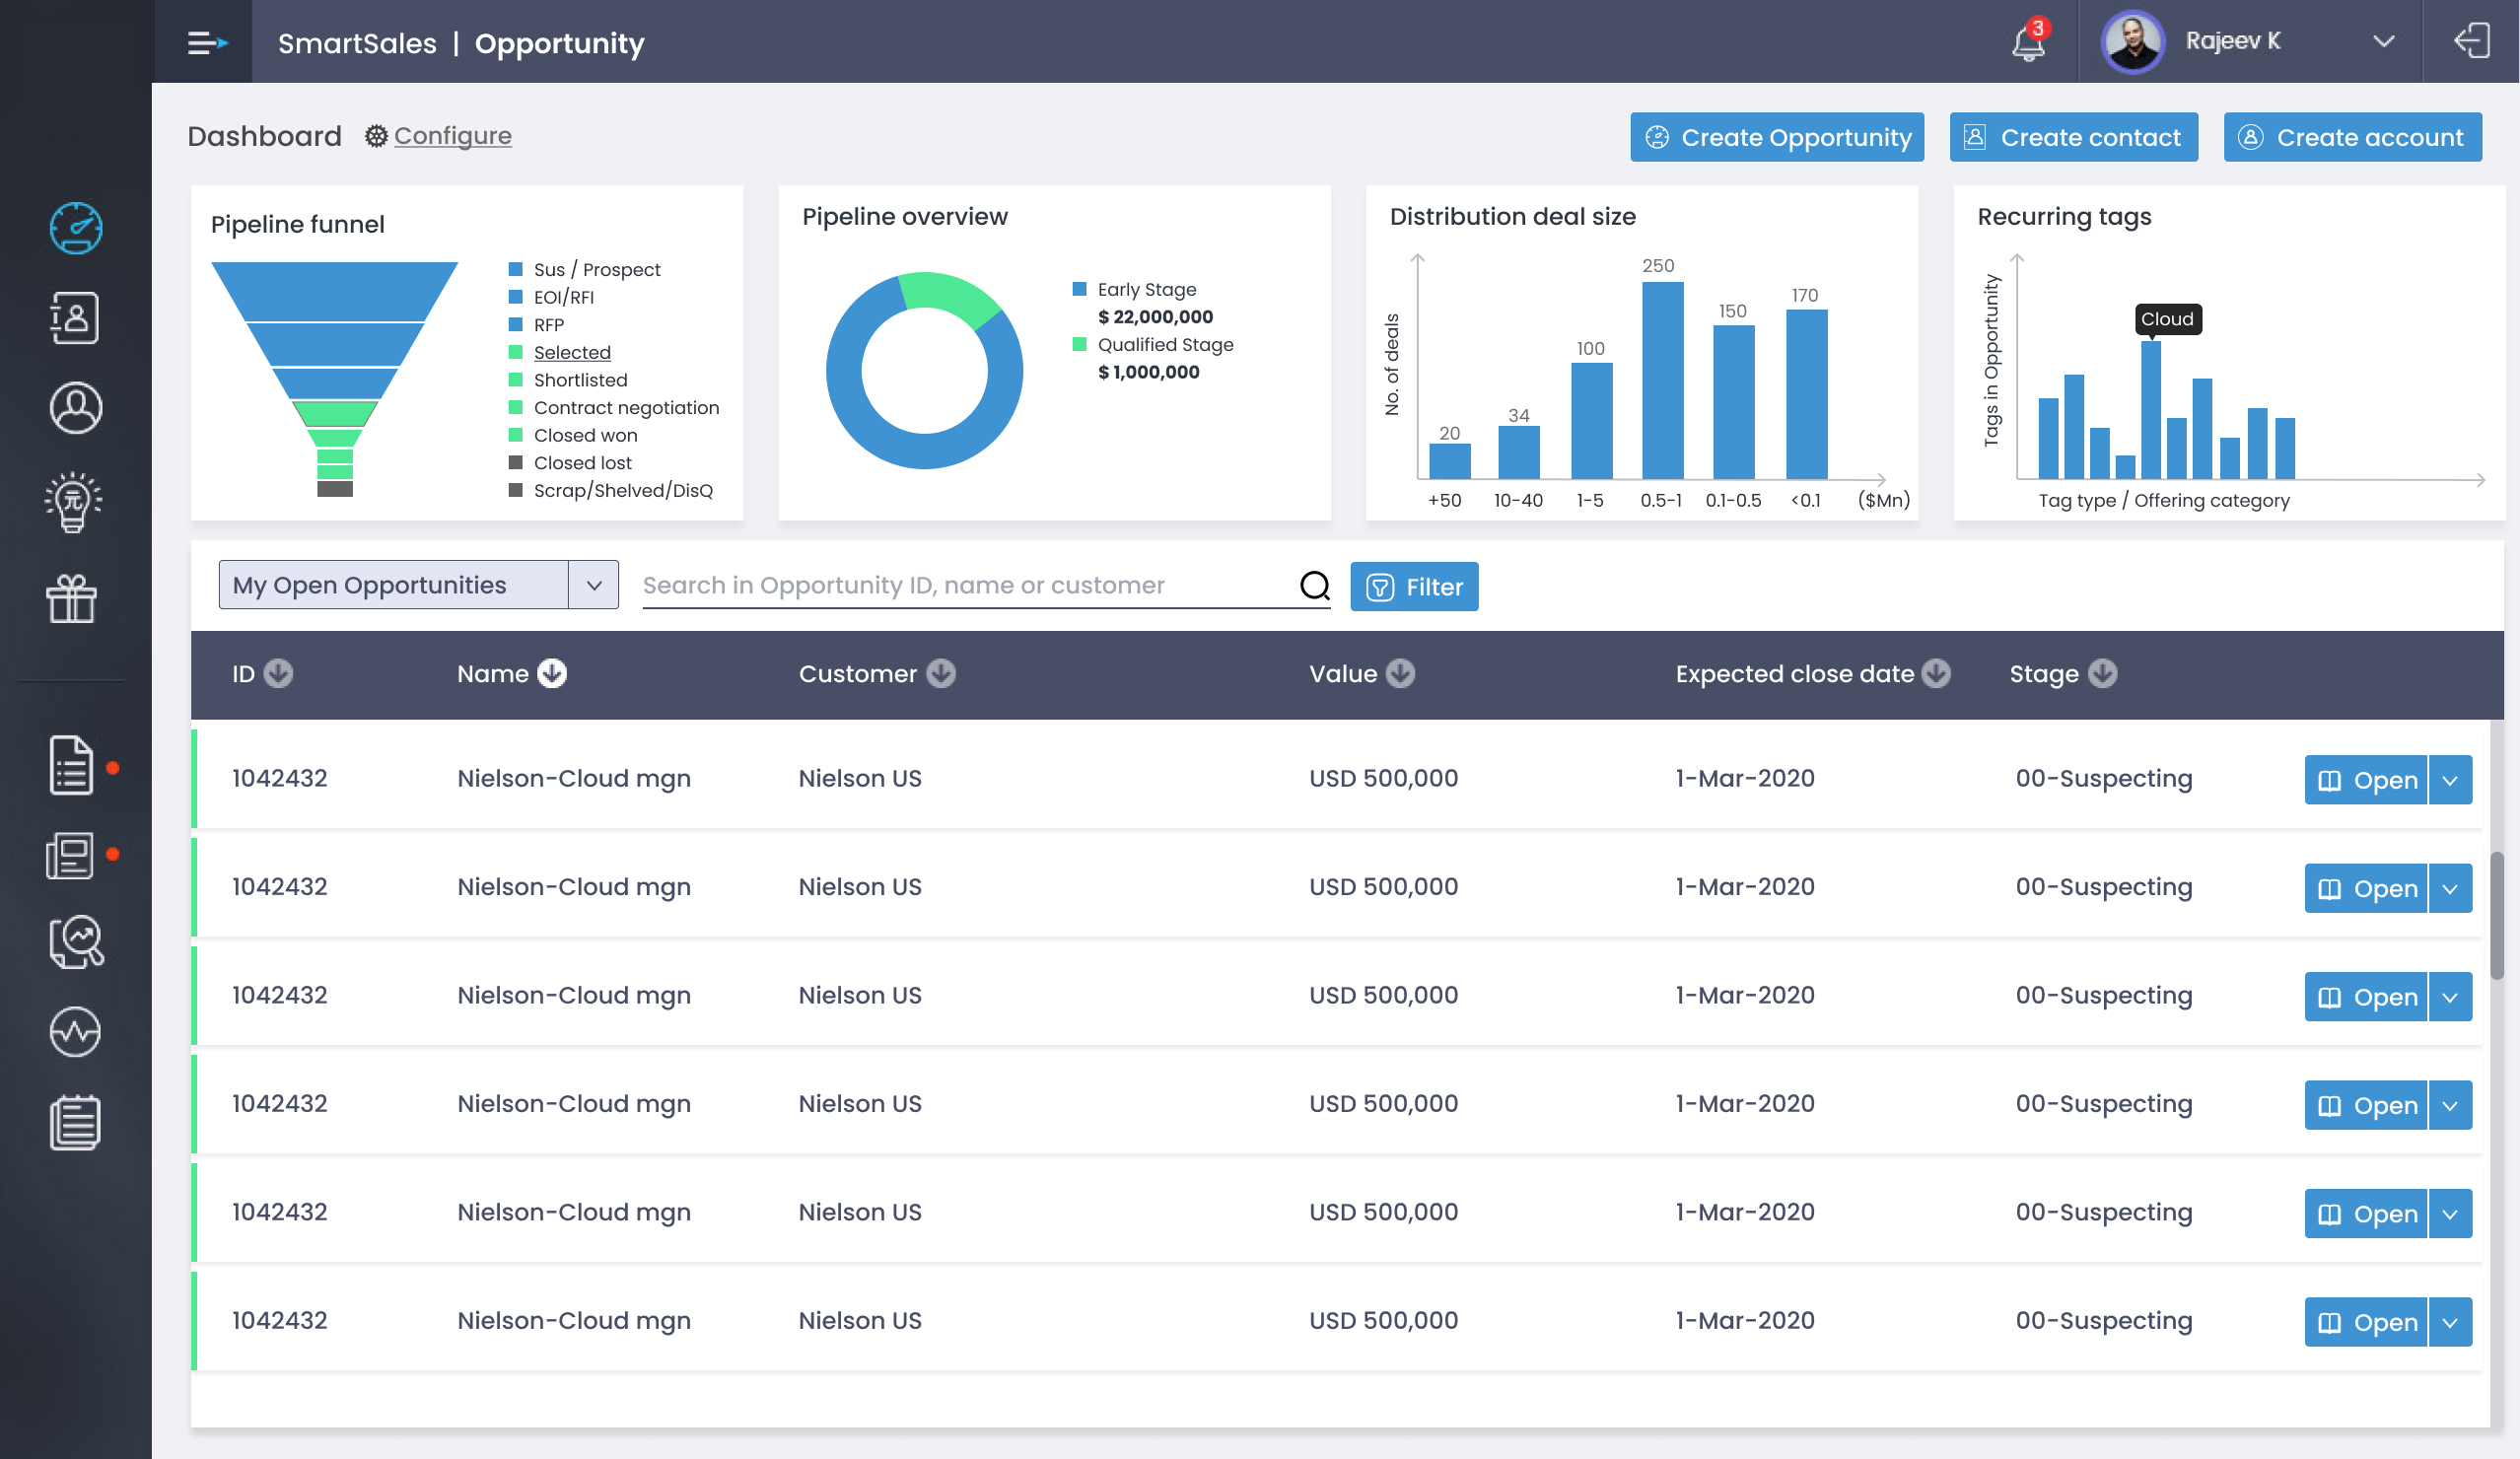This screenshot has width=2520, height=1459.
Task: Expand the Rajeev K user menu
Action: click(x=2383, y=42)
